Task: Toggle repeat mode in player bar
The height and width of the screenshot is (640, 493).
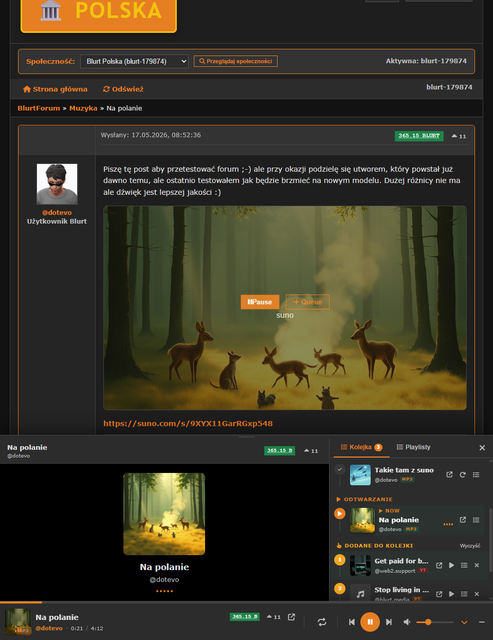Action: [x=322, y=622]
